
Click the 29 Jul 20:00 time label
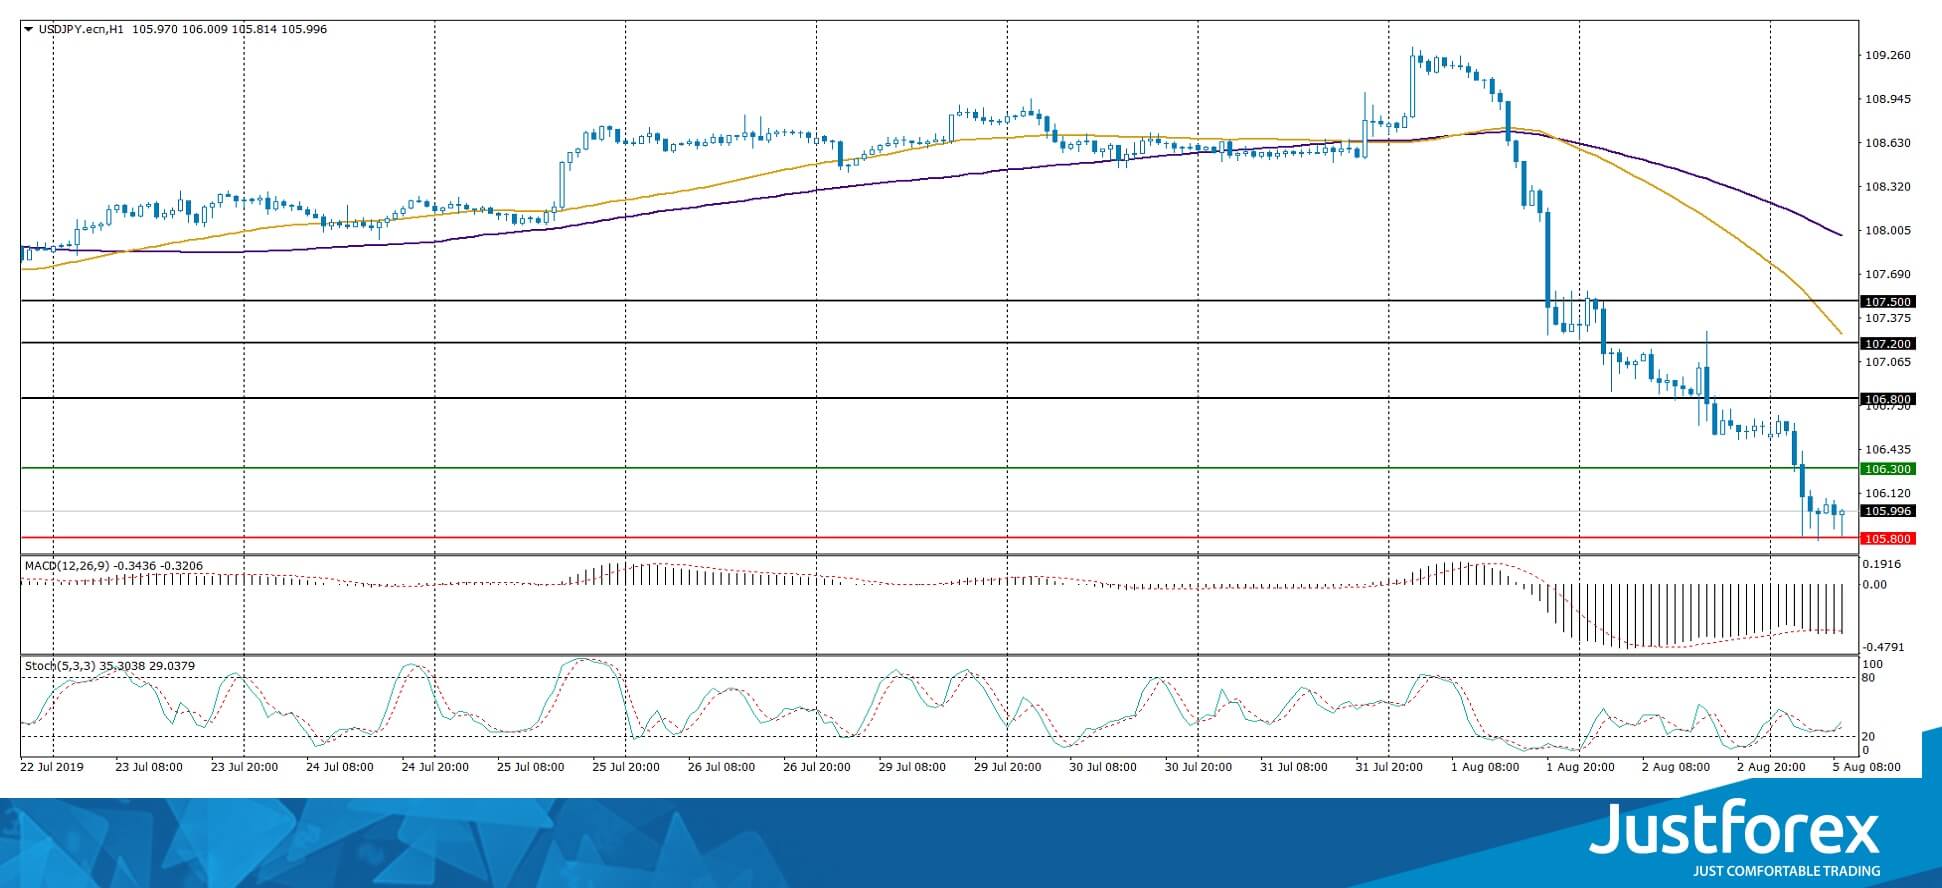(1008, 767)
